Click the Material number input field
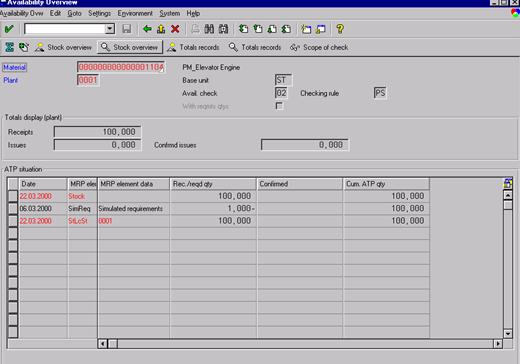 tap(121, 67)
